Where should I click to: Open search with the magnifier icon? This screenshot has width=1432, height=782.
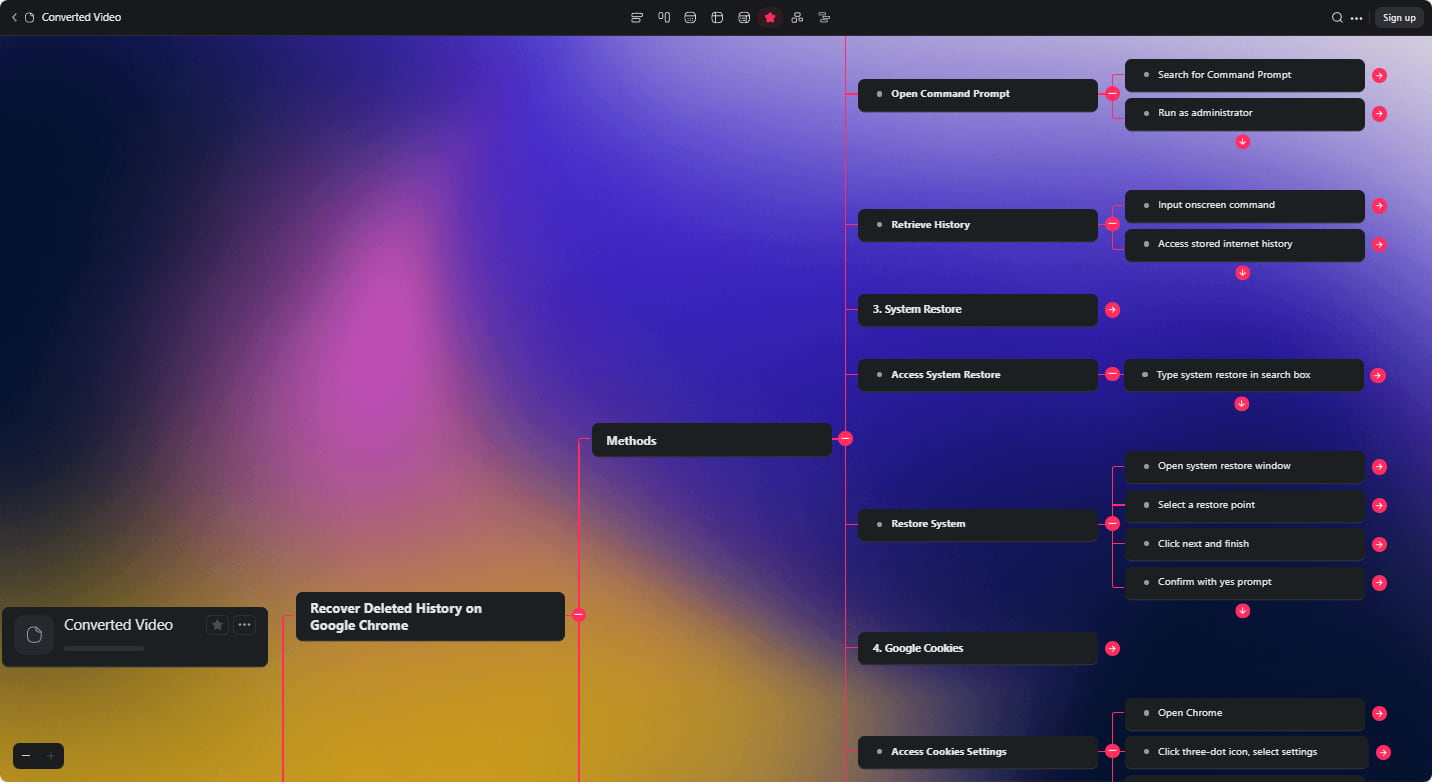click(1337, 17)
